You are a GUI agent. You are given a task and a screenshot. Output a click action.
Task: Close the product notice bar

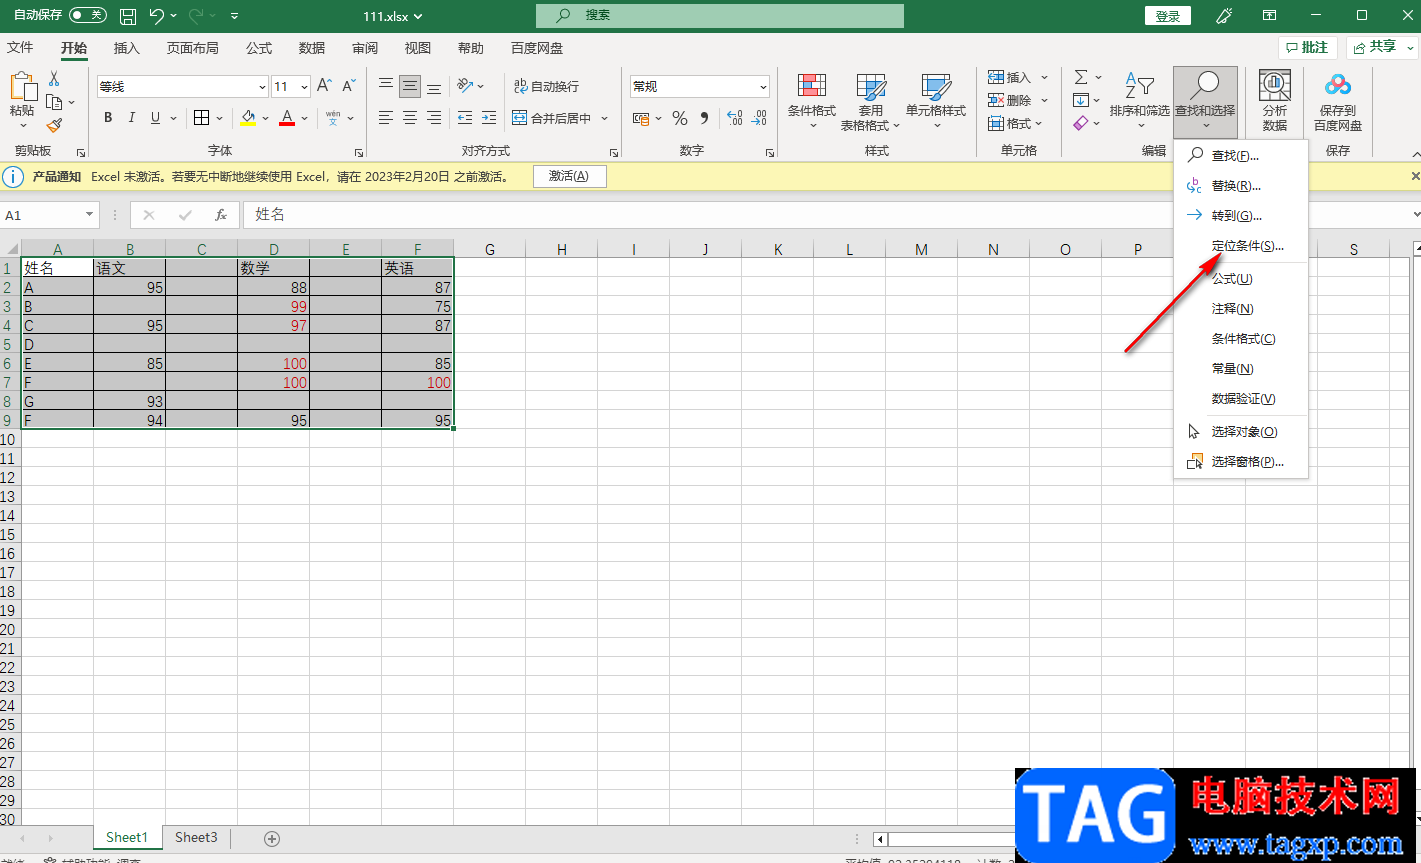click(x=1414, y=176)
